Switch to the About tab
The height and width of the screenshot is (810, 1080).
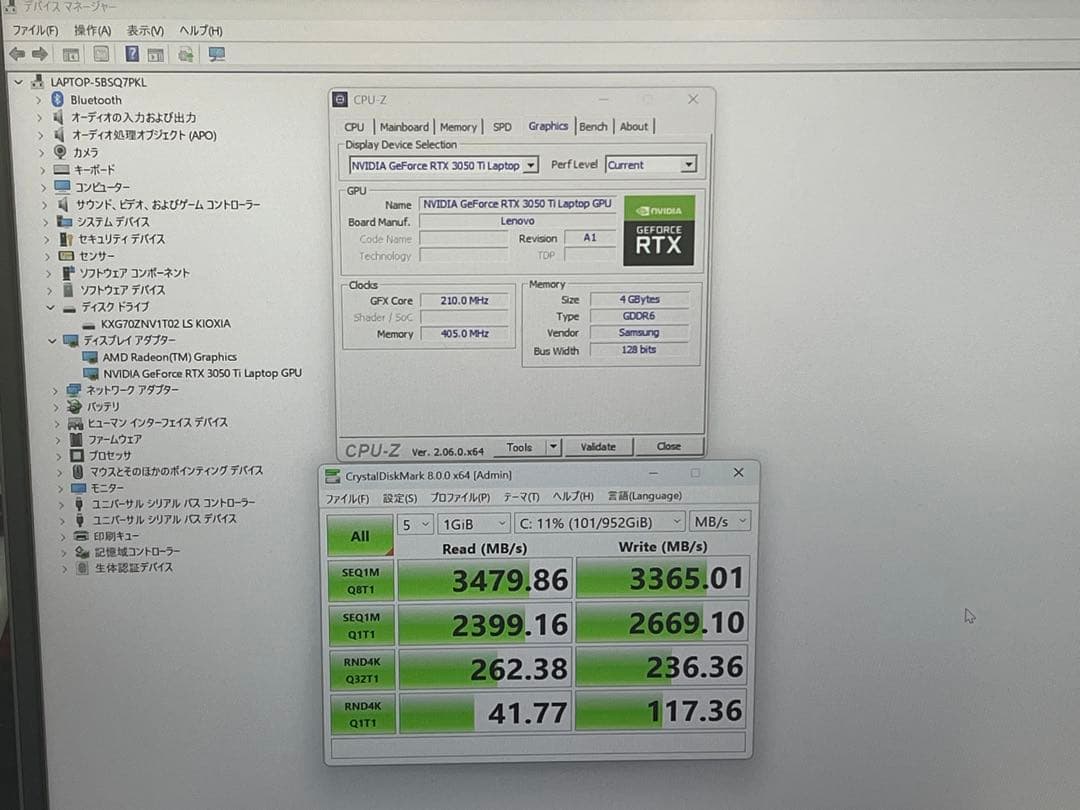click(x=634, y=126)
